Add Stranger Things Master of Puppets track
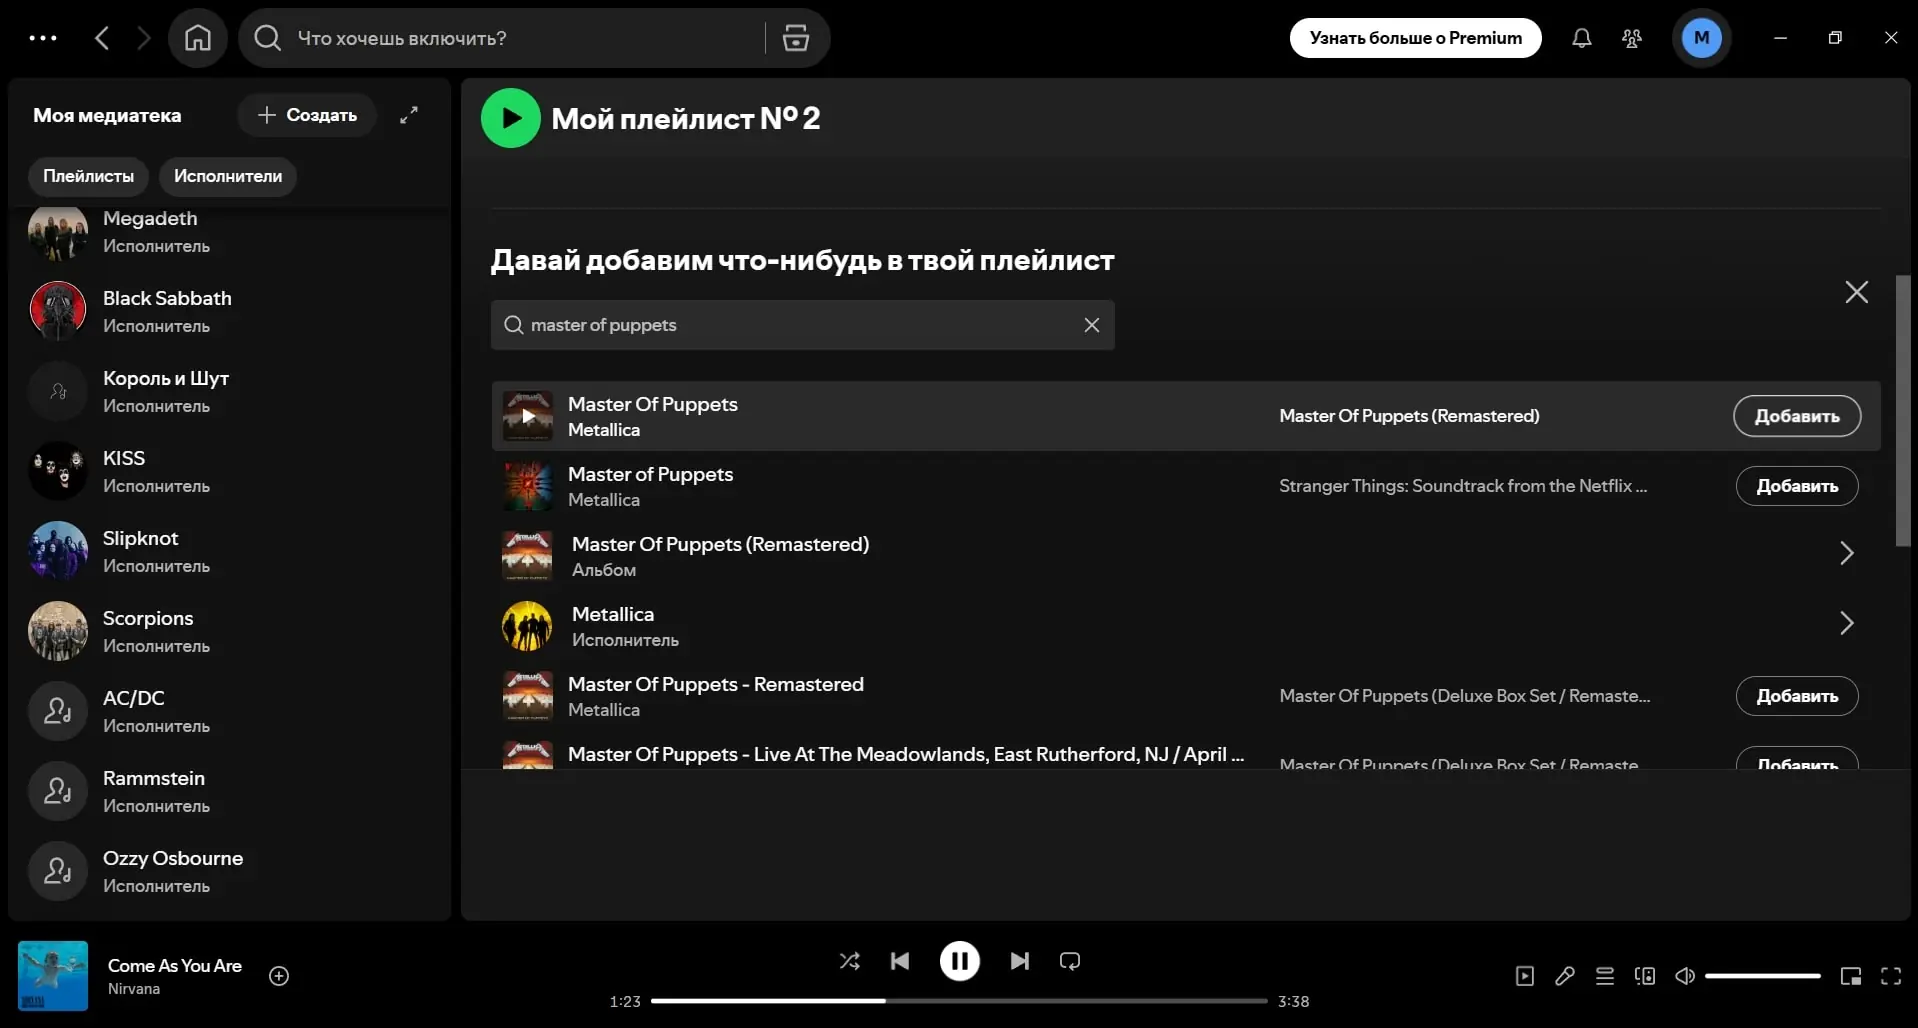 click(x=1797, y=486)
